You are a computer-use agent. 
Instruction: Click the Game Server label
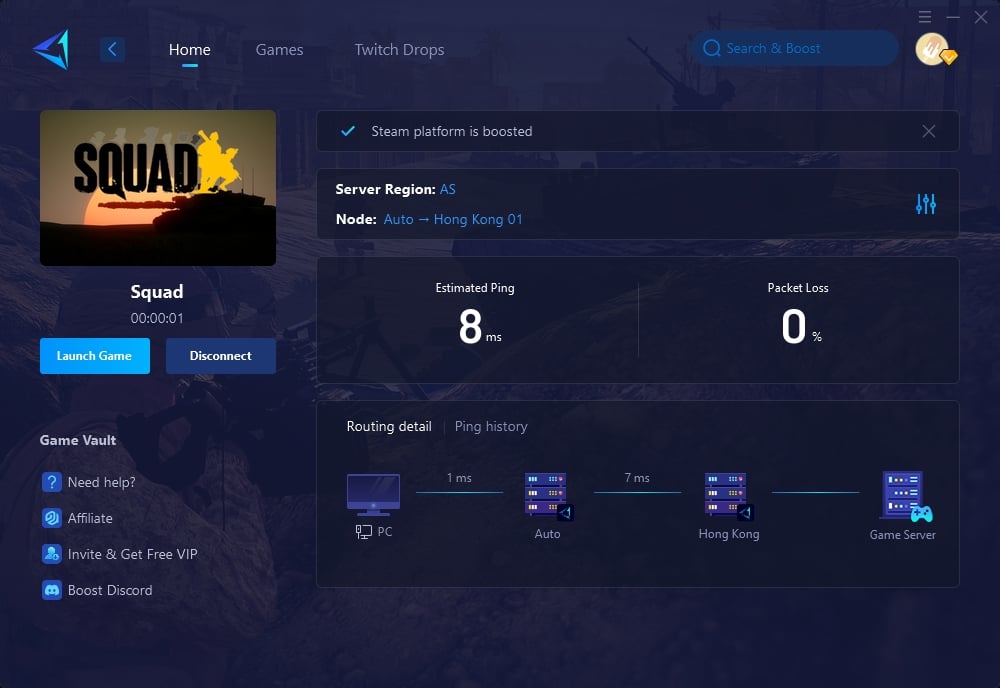[902, 535]
